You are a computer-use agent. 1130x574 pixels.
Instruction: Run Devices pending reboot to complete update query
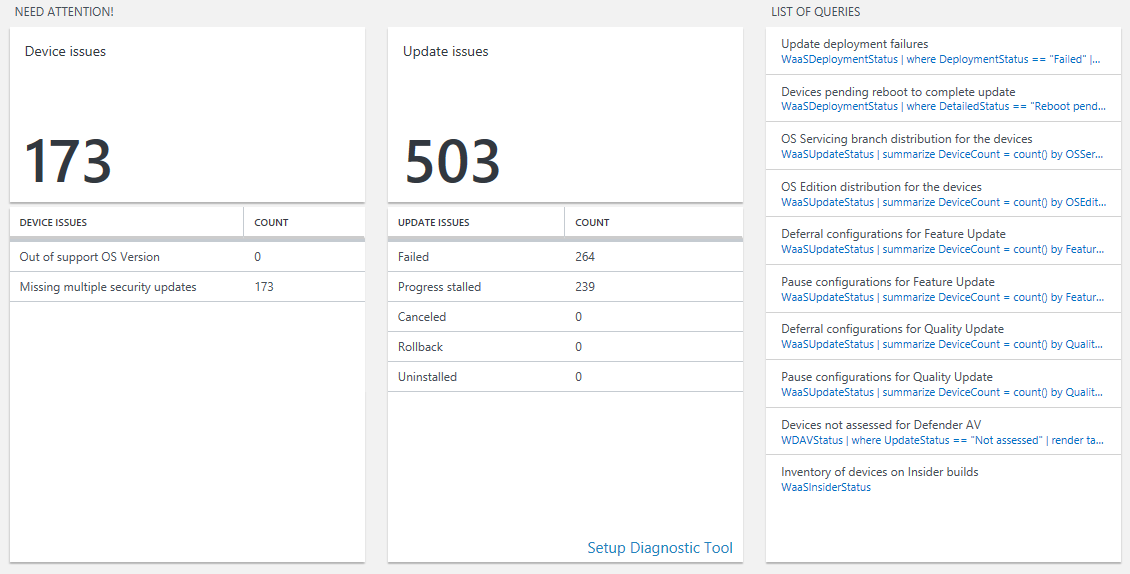click(942, 99)
